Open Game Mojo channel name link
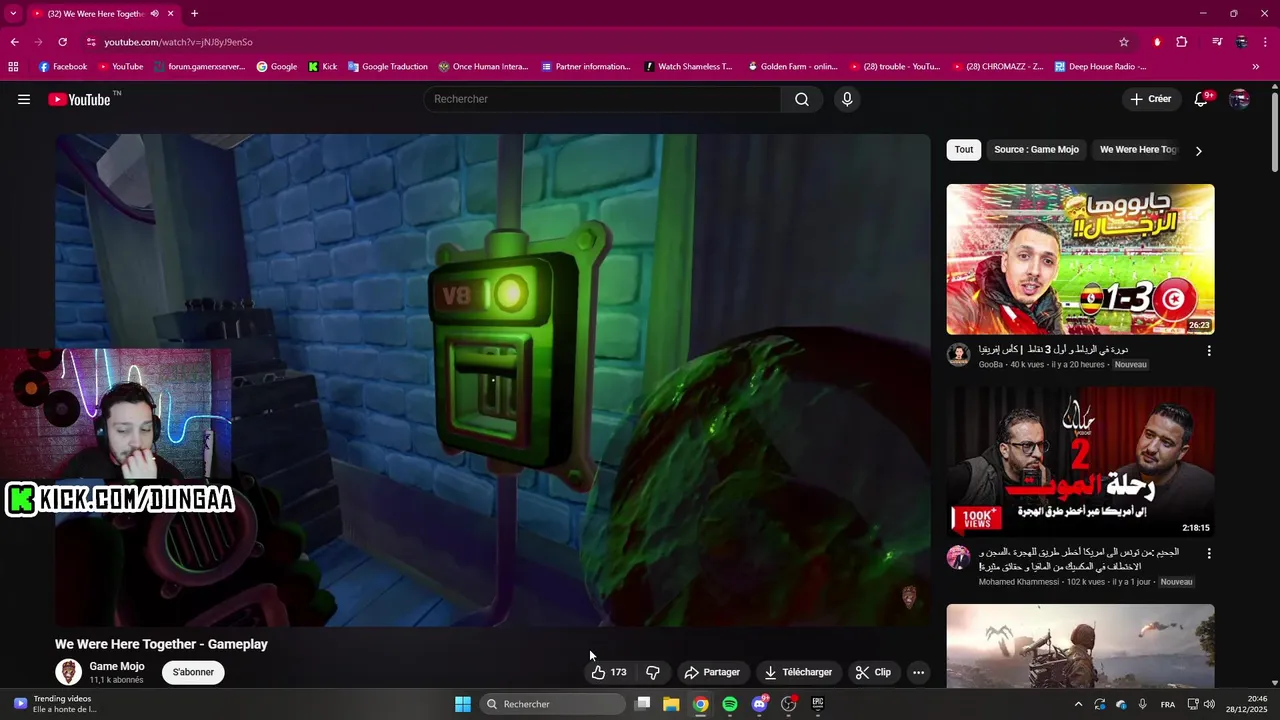 (x=117, y=666)
